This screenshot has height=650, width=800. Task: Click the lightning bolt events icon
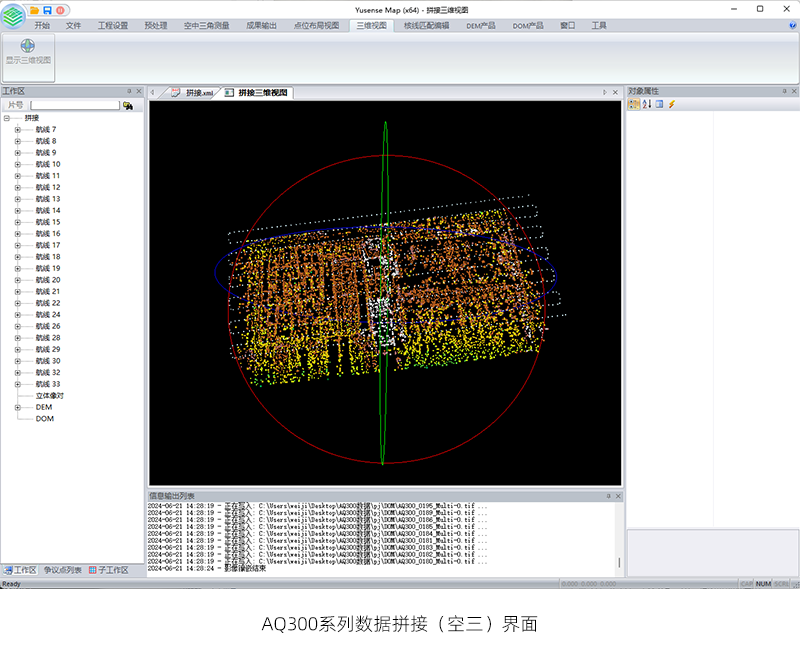click(x=672, y=104)
